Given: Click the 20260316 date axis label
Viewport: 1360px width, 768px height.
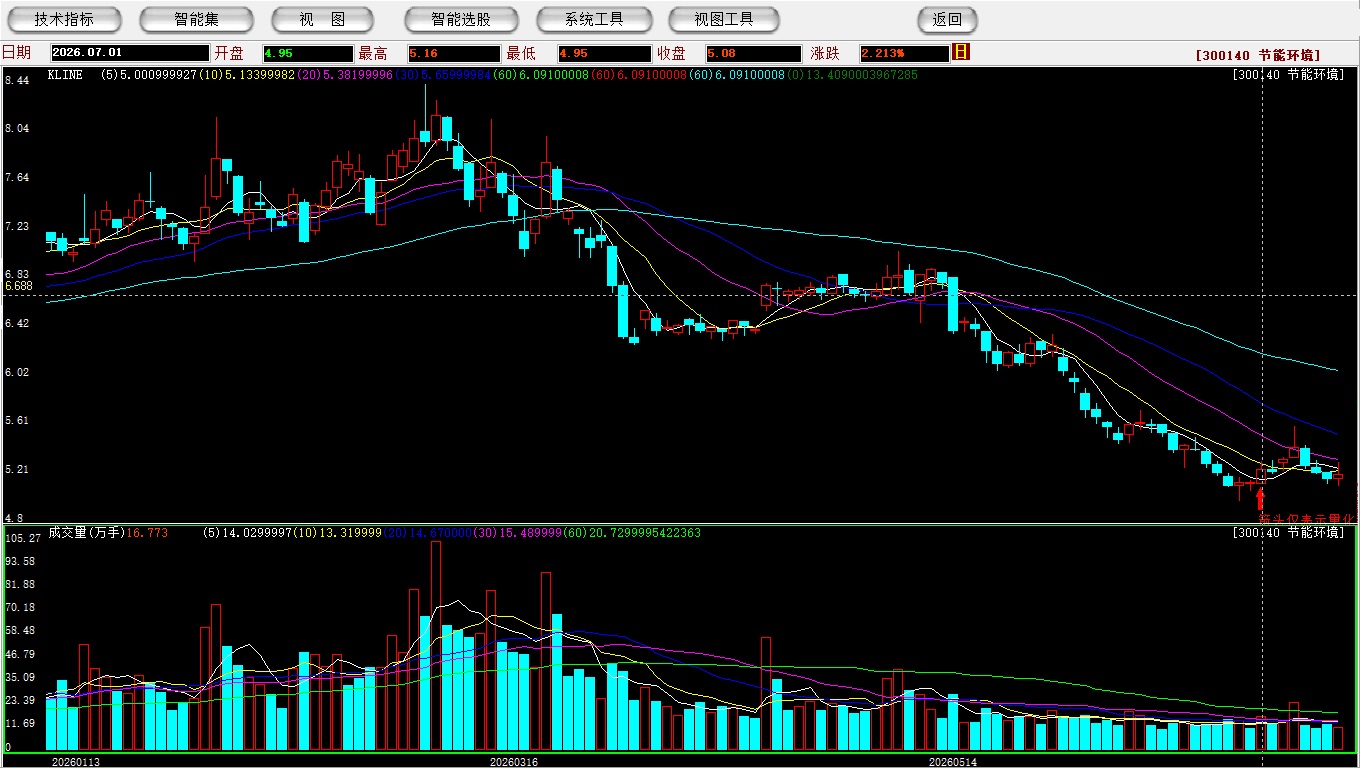Looking at the screenshot, I should (x=514, y=762).
